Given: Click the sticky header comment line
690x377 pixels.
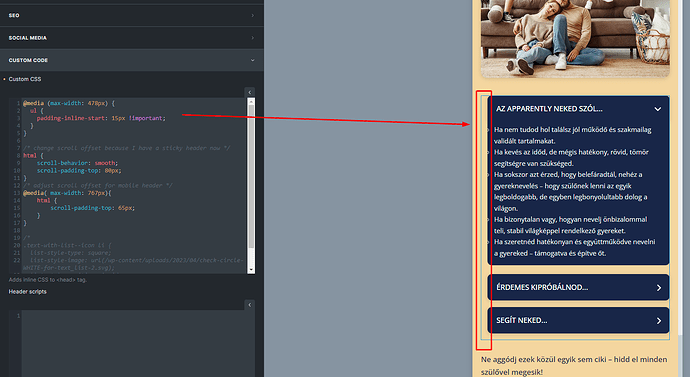Looking at the screenshot, I should click(126, 148).
